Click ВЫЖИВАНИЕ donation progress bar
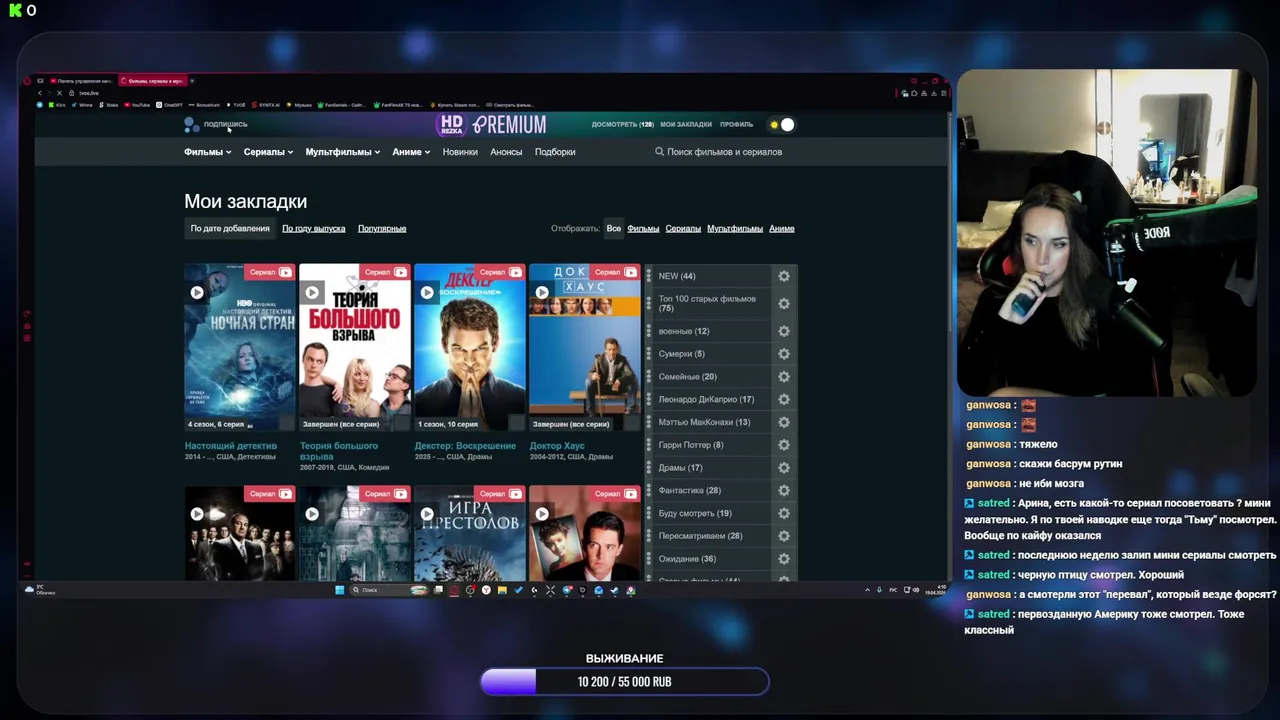This screenshot has height=720, width=1280. 625,682
